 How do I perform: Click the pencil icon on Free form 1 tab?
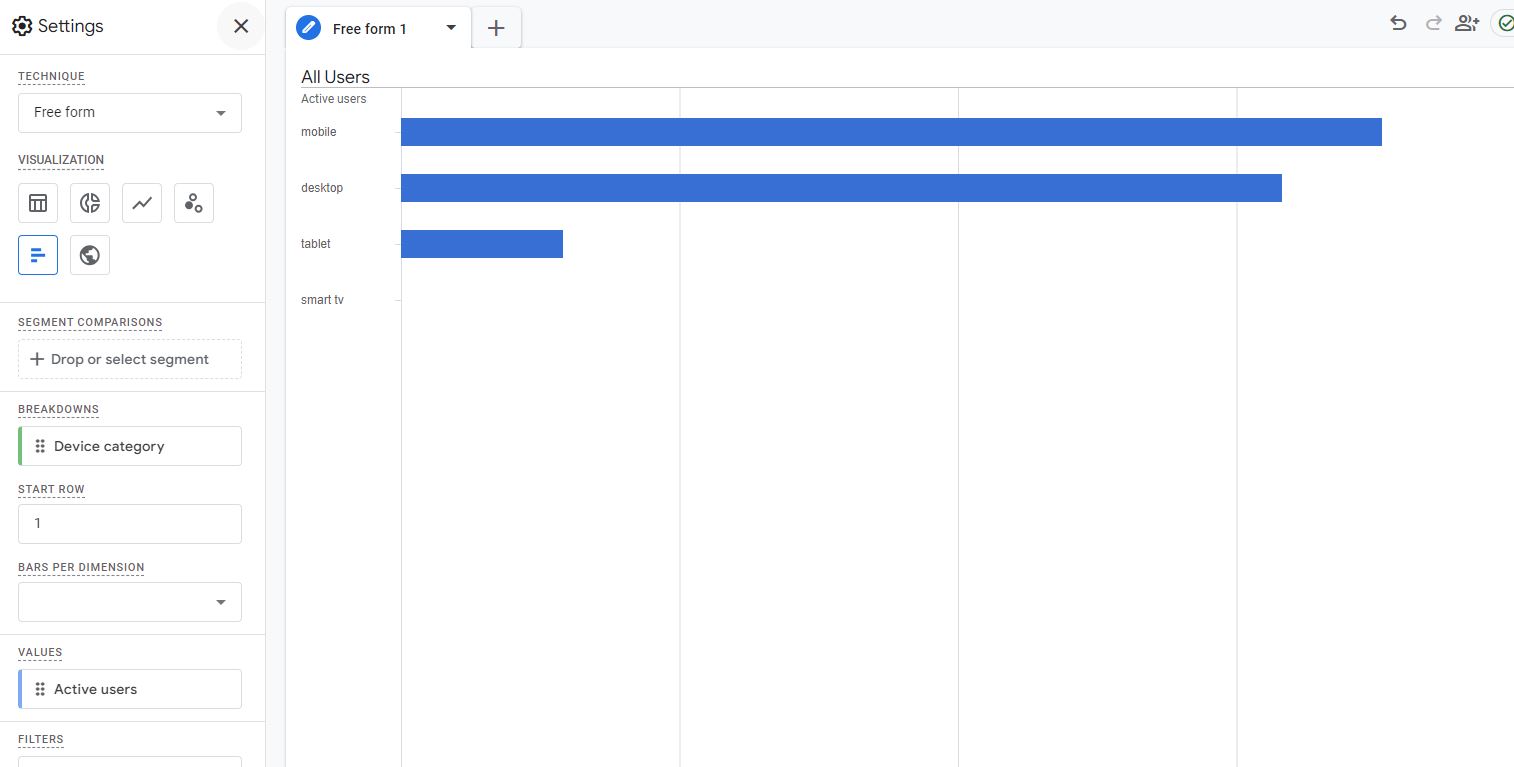(308, 28)
